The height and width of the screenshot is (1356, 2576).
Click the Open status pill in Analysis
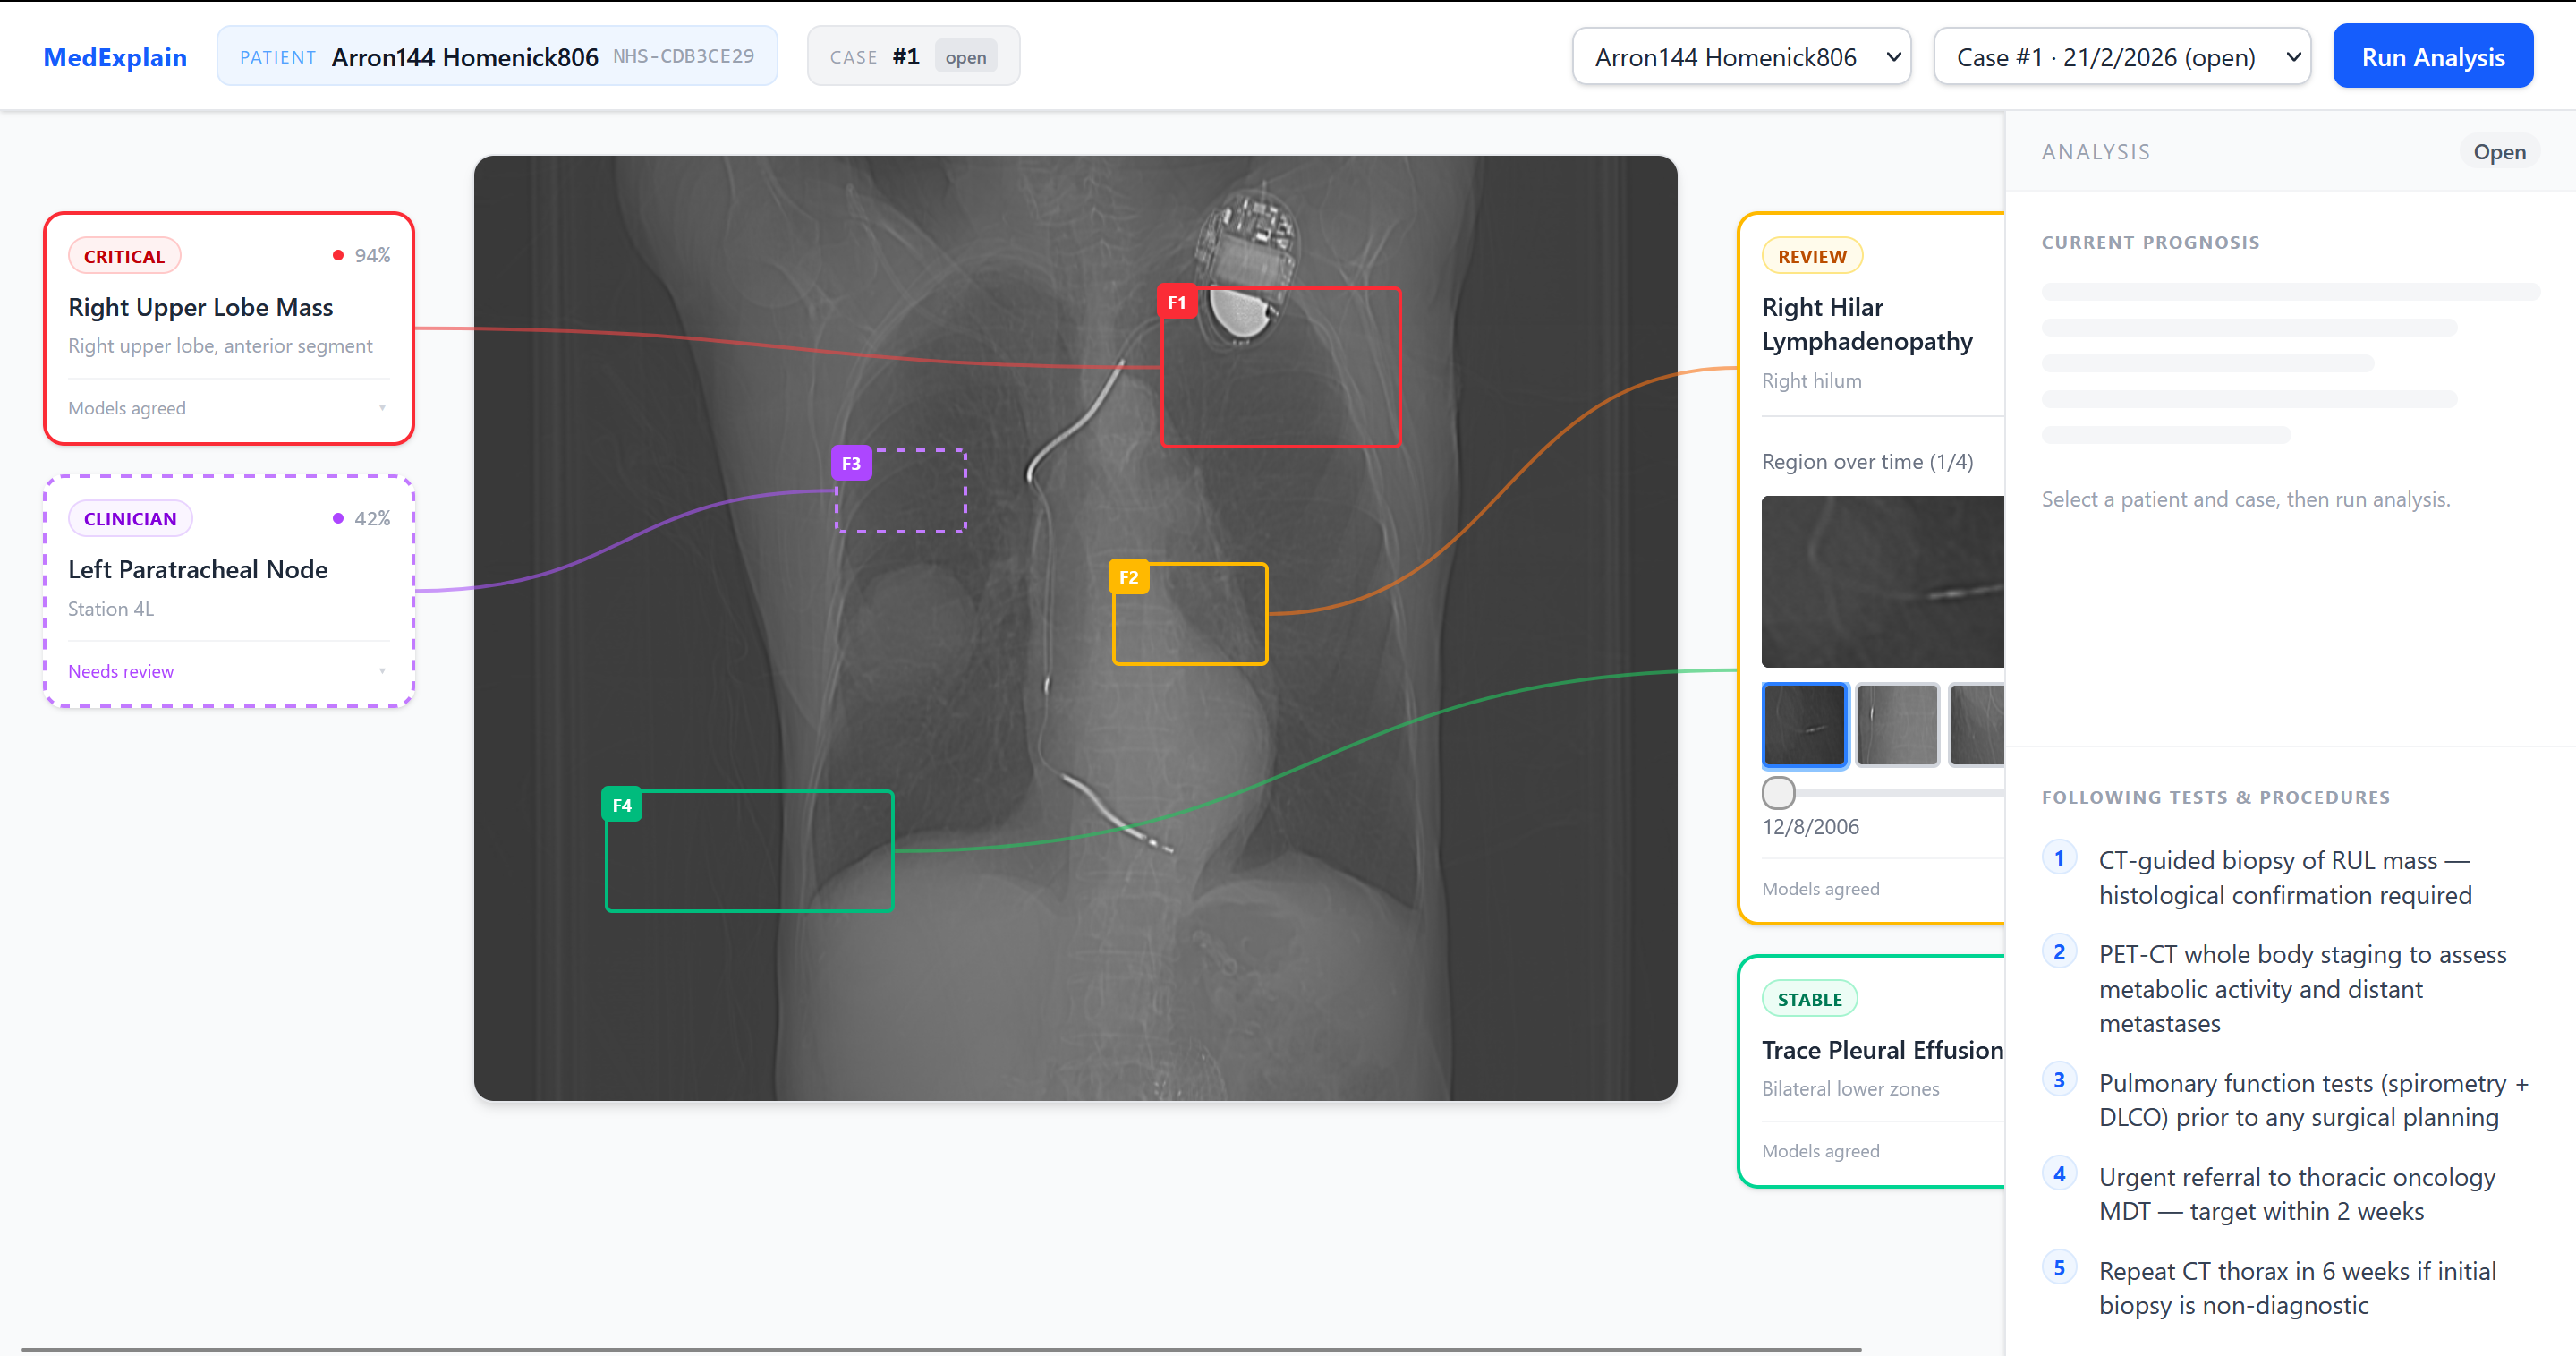click(x=2498, y=152)
